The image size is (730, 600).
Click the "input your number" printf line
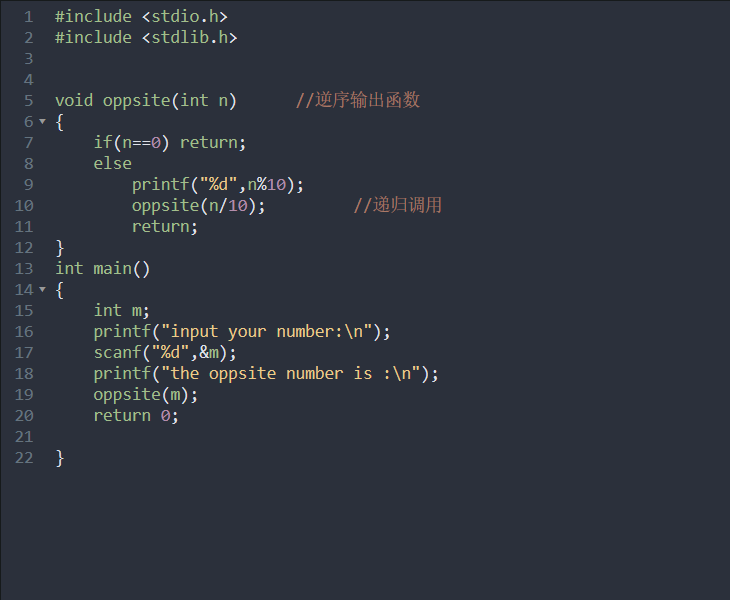click(x=242, y=332)
